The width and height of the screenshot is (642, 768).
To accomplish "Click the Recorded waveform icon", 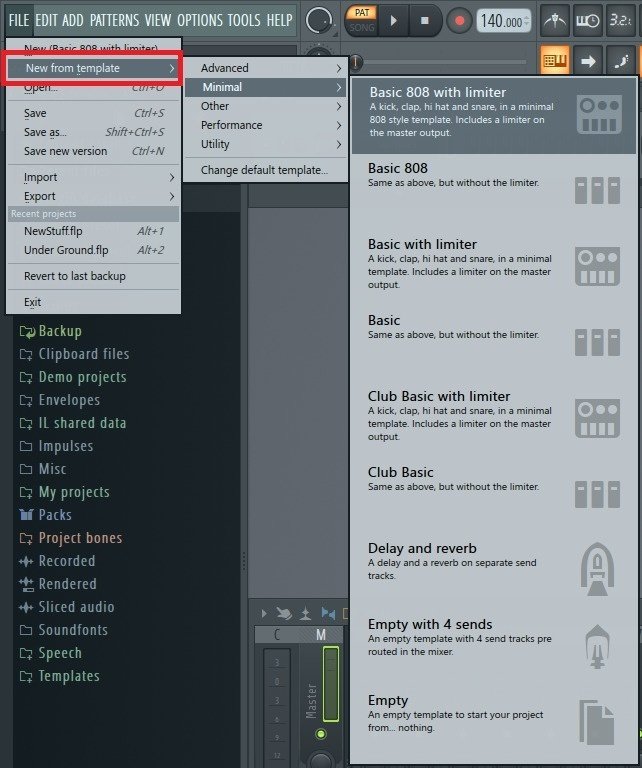I will click(x=26, y=561).
